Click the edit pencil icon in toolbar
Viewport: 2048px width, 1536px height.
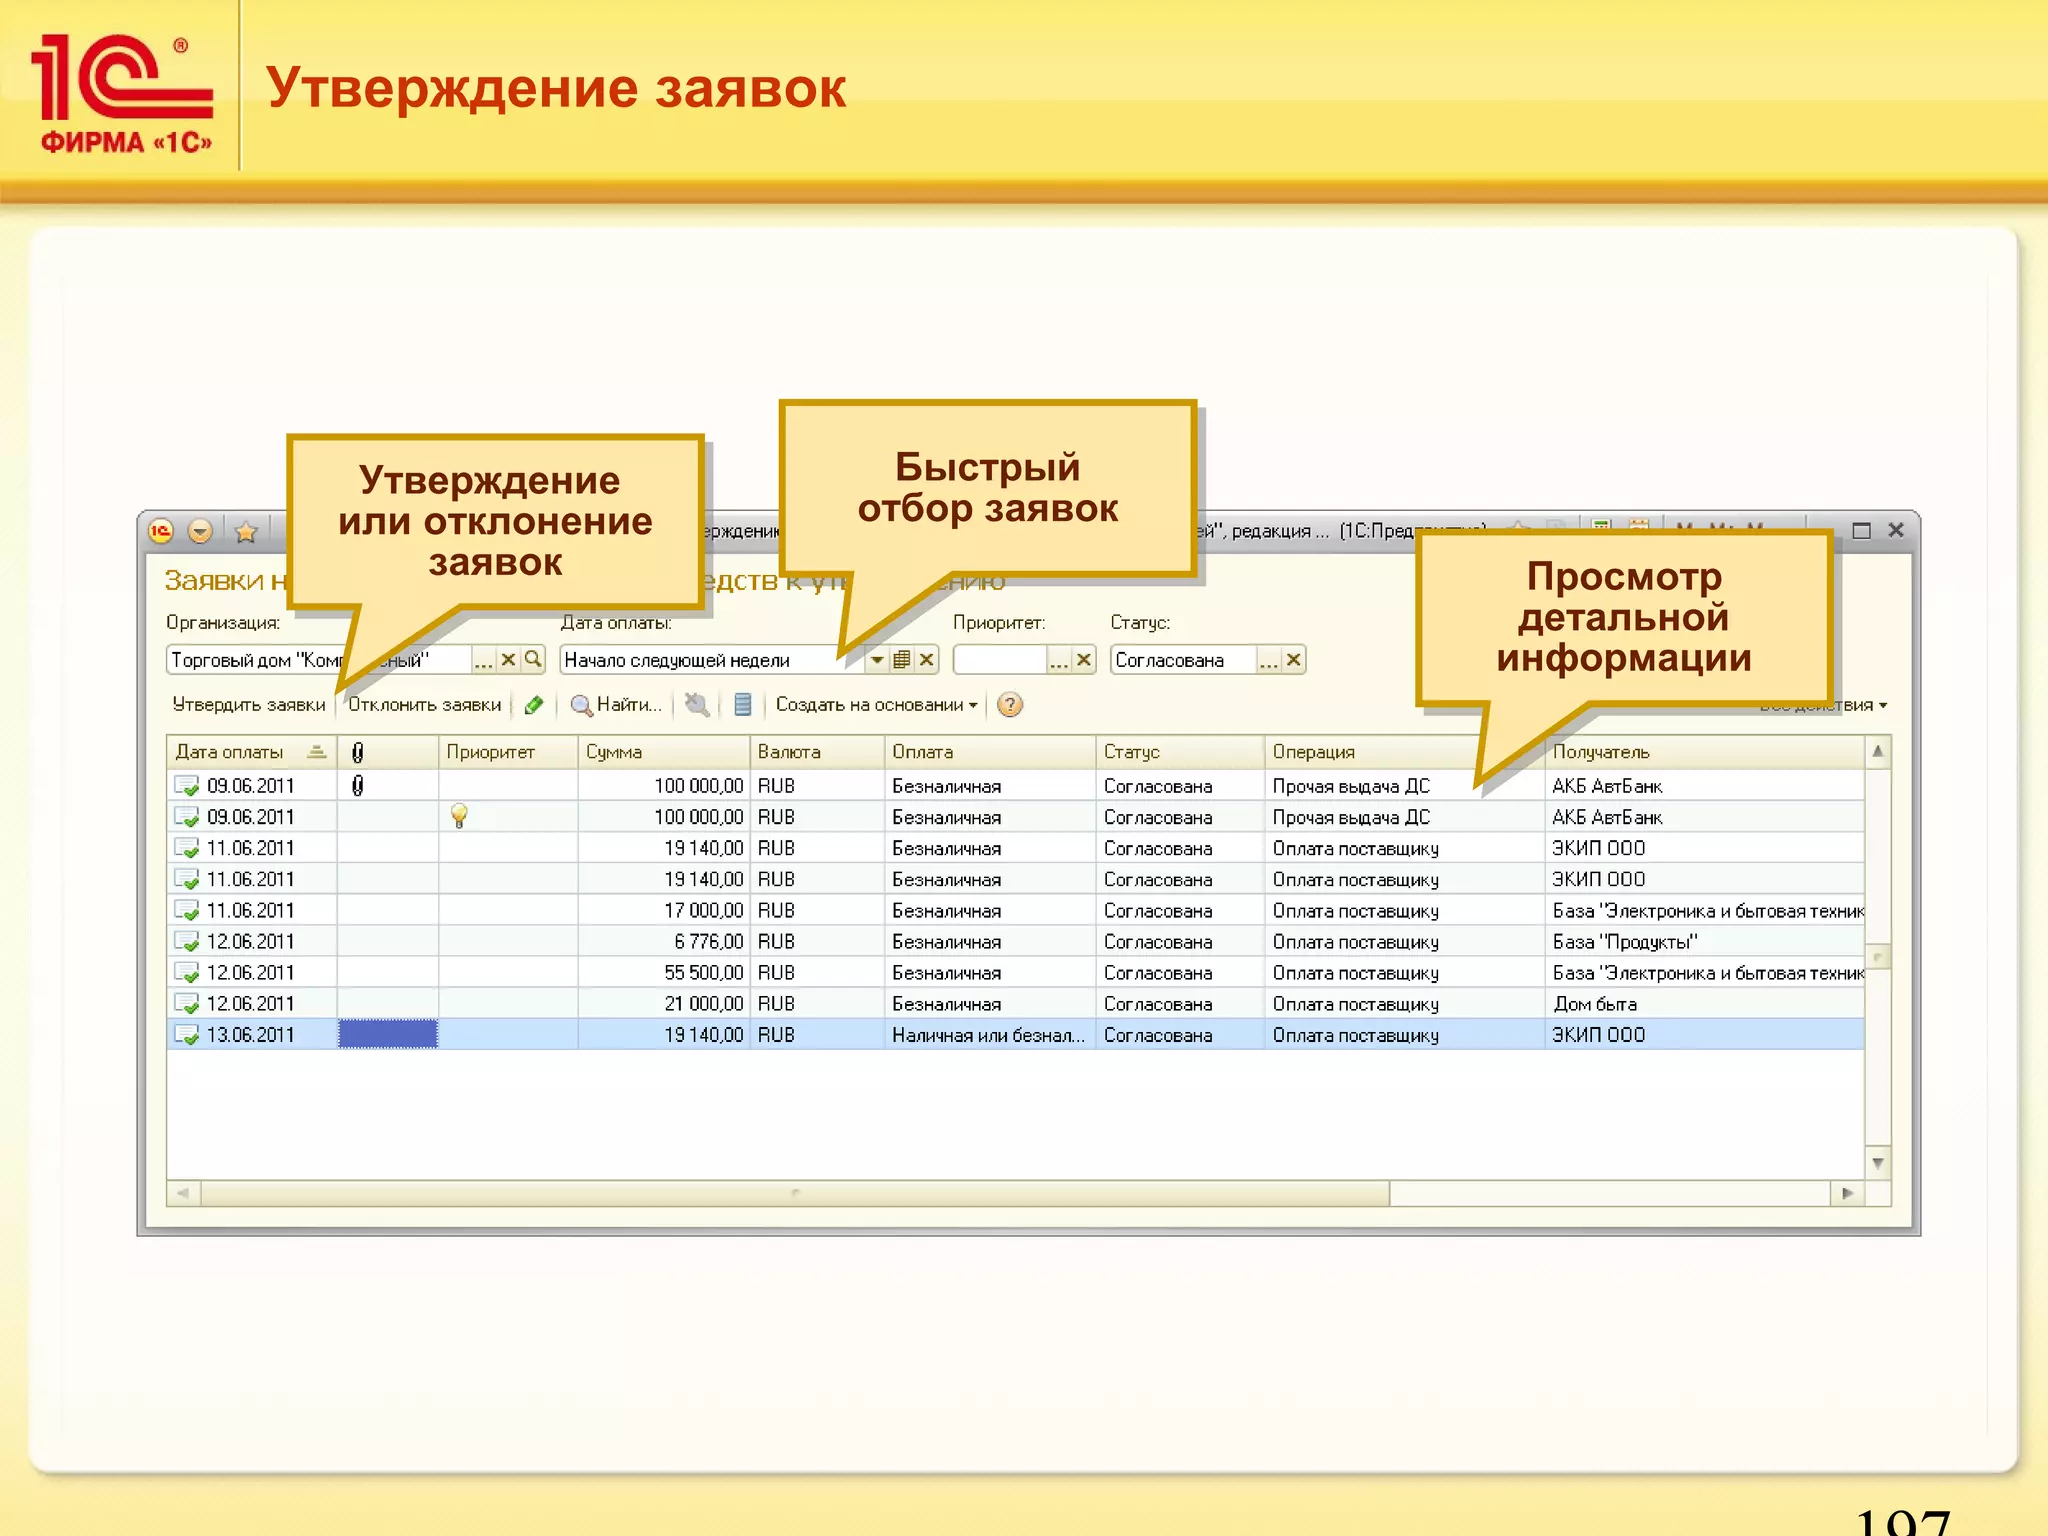point(534,705)
